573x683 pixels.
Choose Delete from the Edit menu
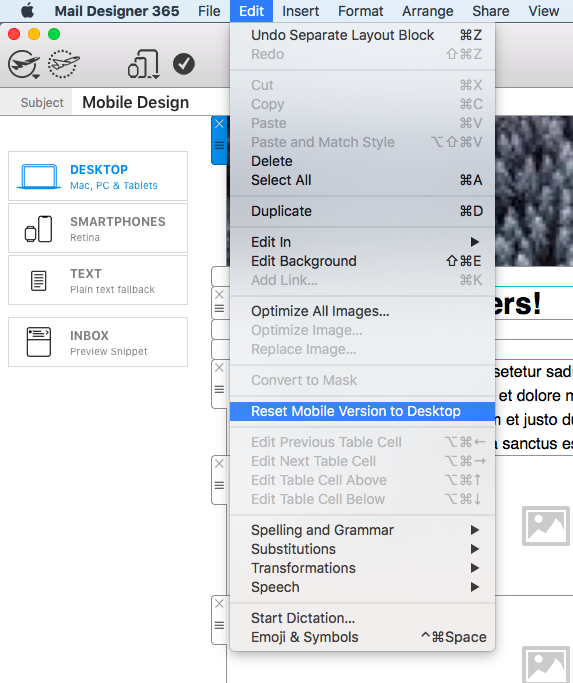coord(363,161)
